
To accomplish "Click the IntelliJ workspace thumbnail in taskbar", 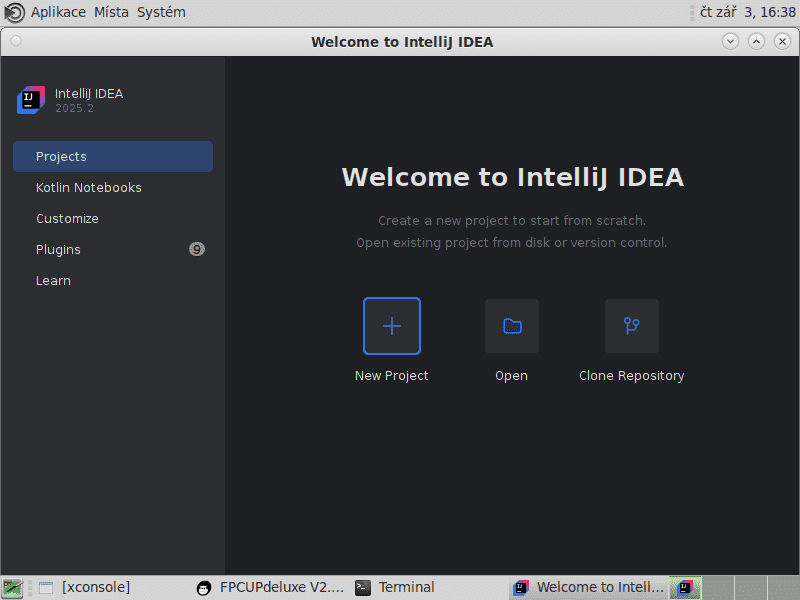I will [685, 588].
